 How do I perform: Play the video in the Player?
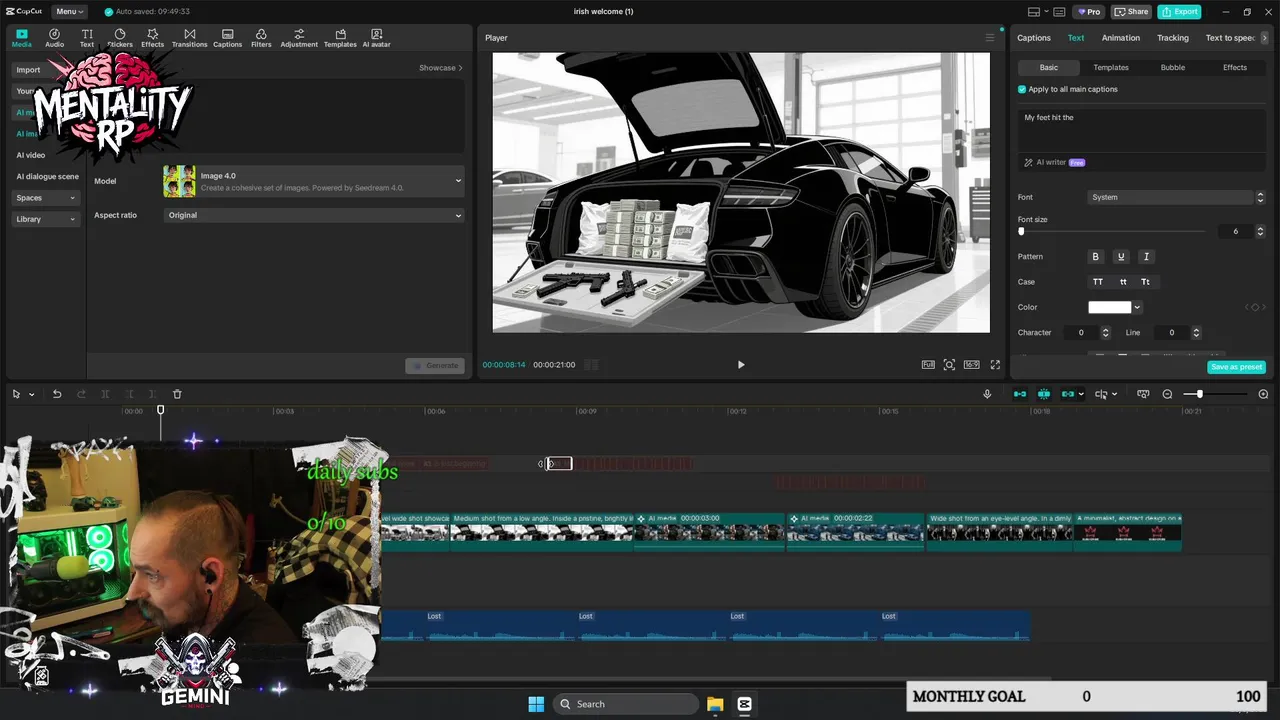[741, 365]
